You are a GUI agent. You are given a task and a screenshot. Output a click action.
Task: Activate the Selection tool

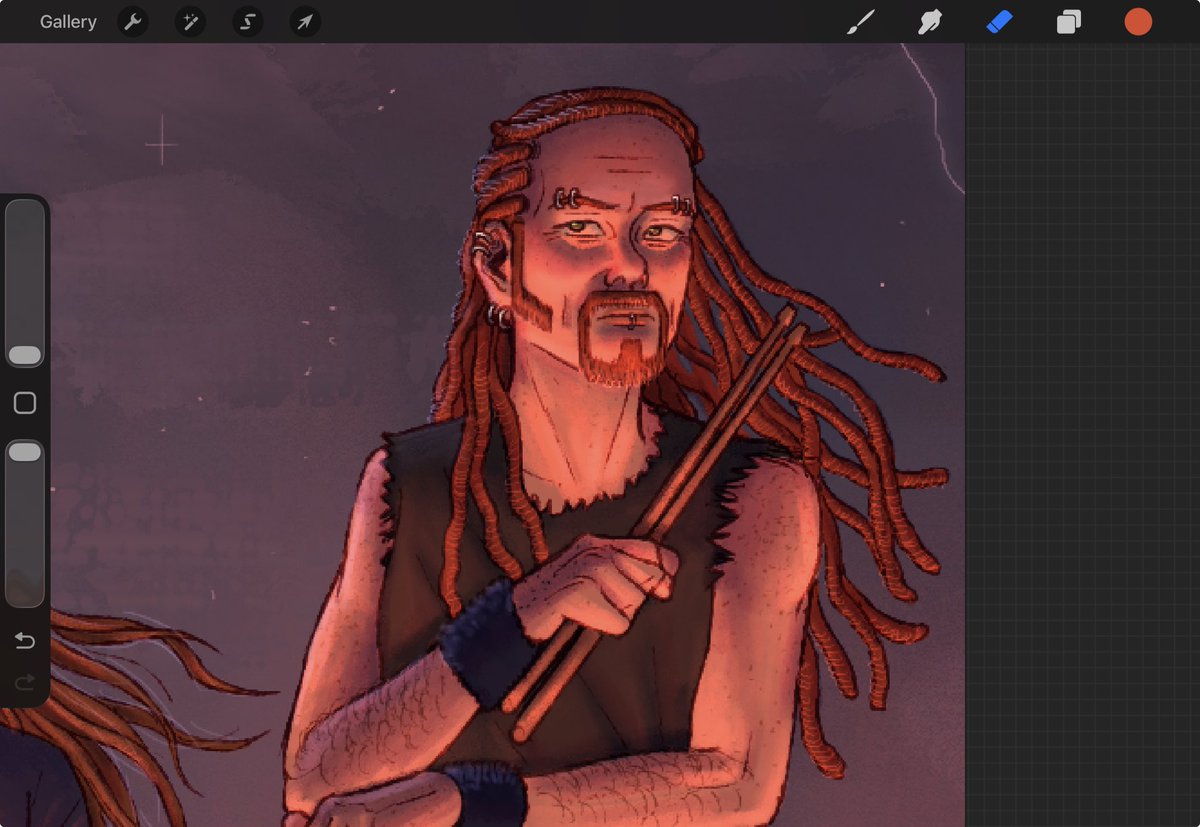coord(248,22)
